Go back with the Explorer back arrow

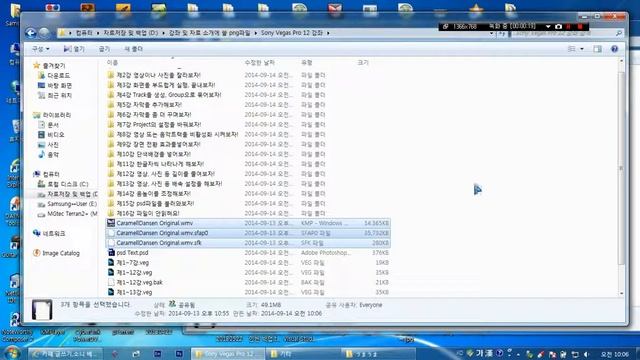tap(31, 33)
